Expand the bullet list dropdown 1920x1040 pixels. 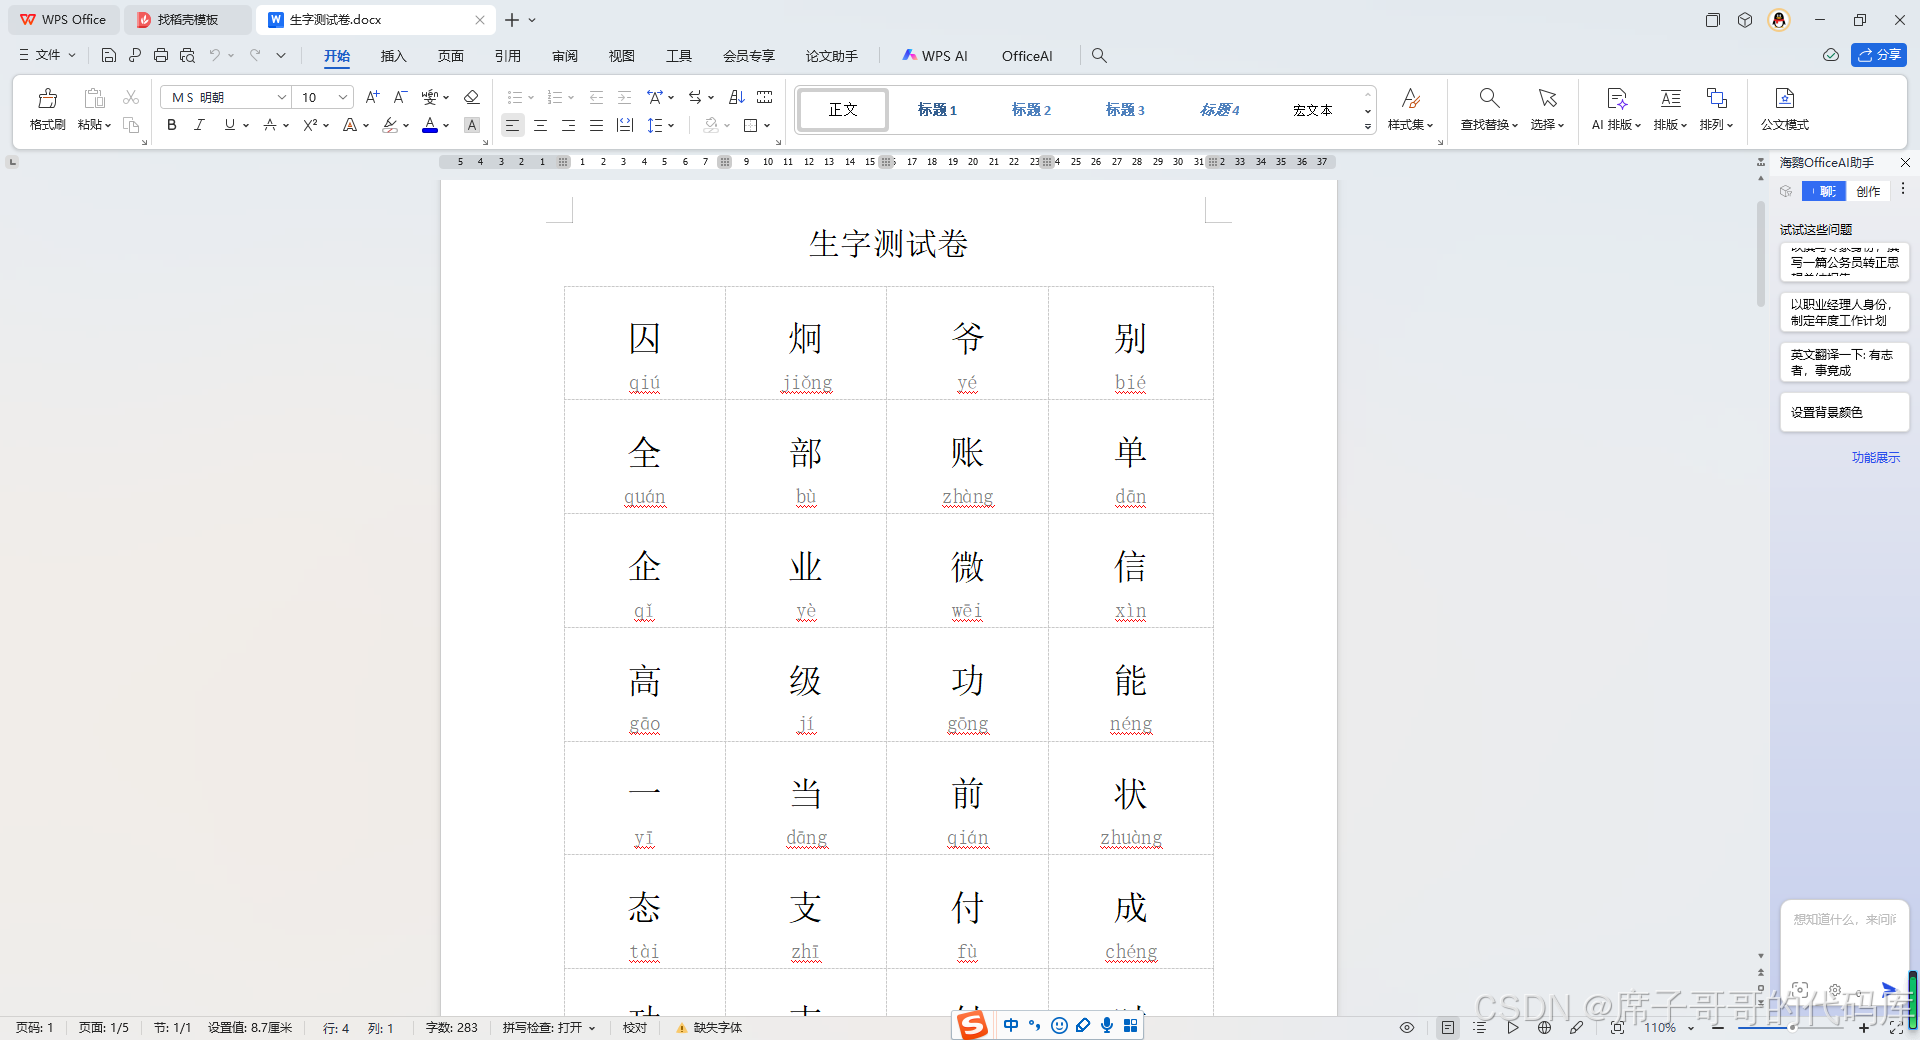pos(531,98)
